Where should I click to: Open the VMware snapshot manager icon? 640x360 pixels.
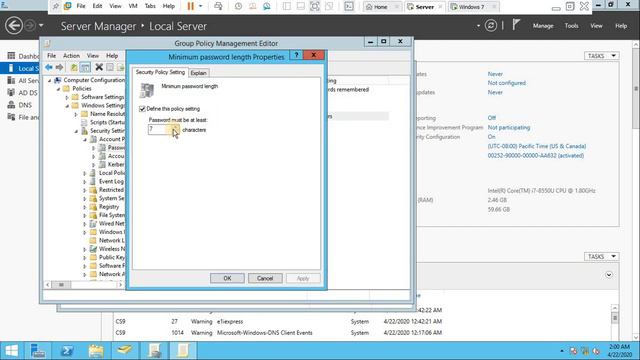coord(267,6)
